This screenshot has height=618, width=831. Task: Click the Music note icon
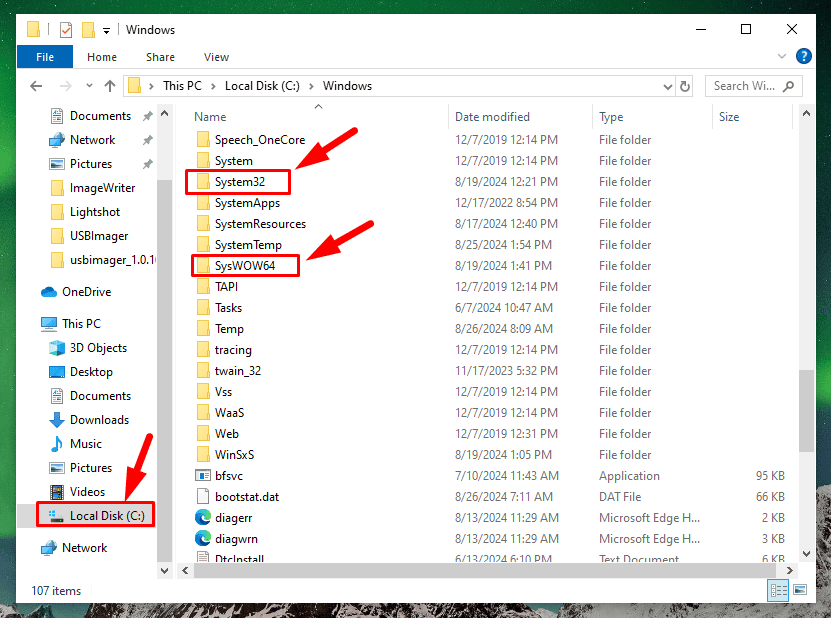[57, 444]
